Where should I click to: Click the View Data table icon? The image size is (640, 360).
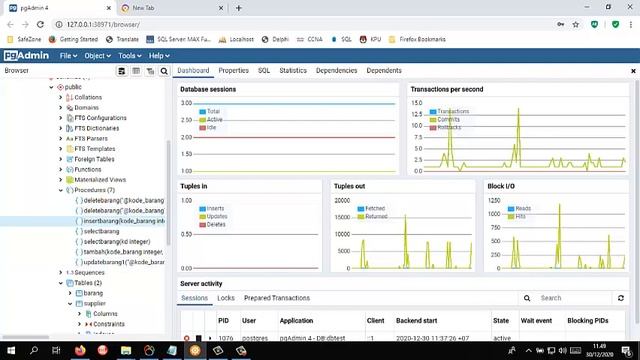(136, 71)
